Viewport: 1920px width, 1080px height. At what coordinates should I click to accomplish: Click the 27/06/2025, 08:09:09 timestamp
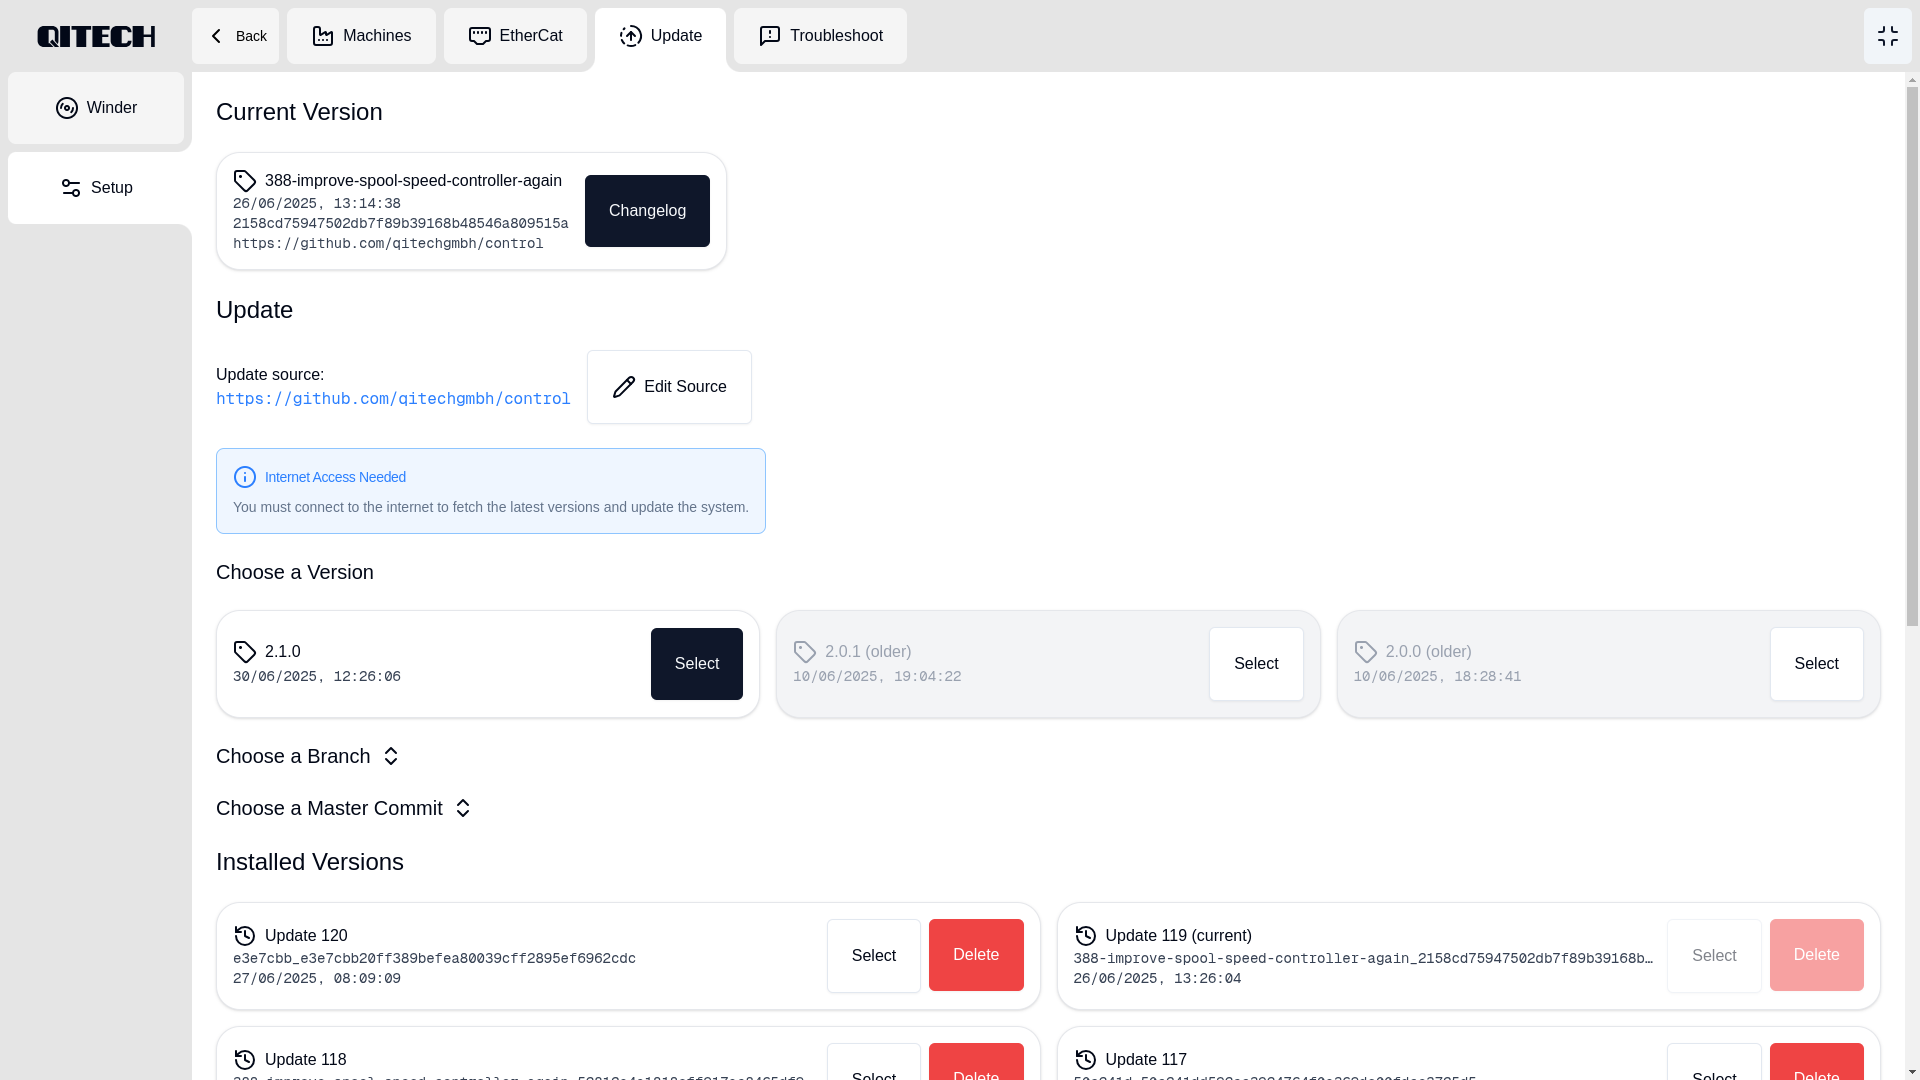click(x=317, y=979)
